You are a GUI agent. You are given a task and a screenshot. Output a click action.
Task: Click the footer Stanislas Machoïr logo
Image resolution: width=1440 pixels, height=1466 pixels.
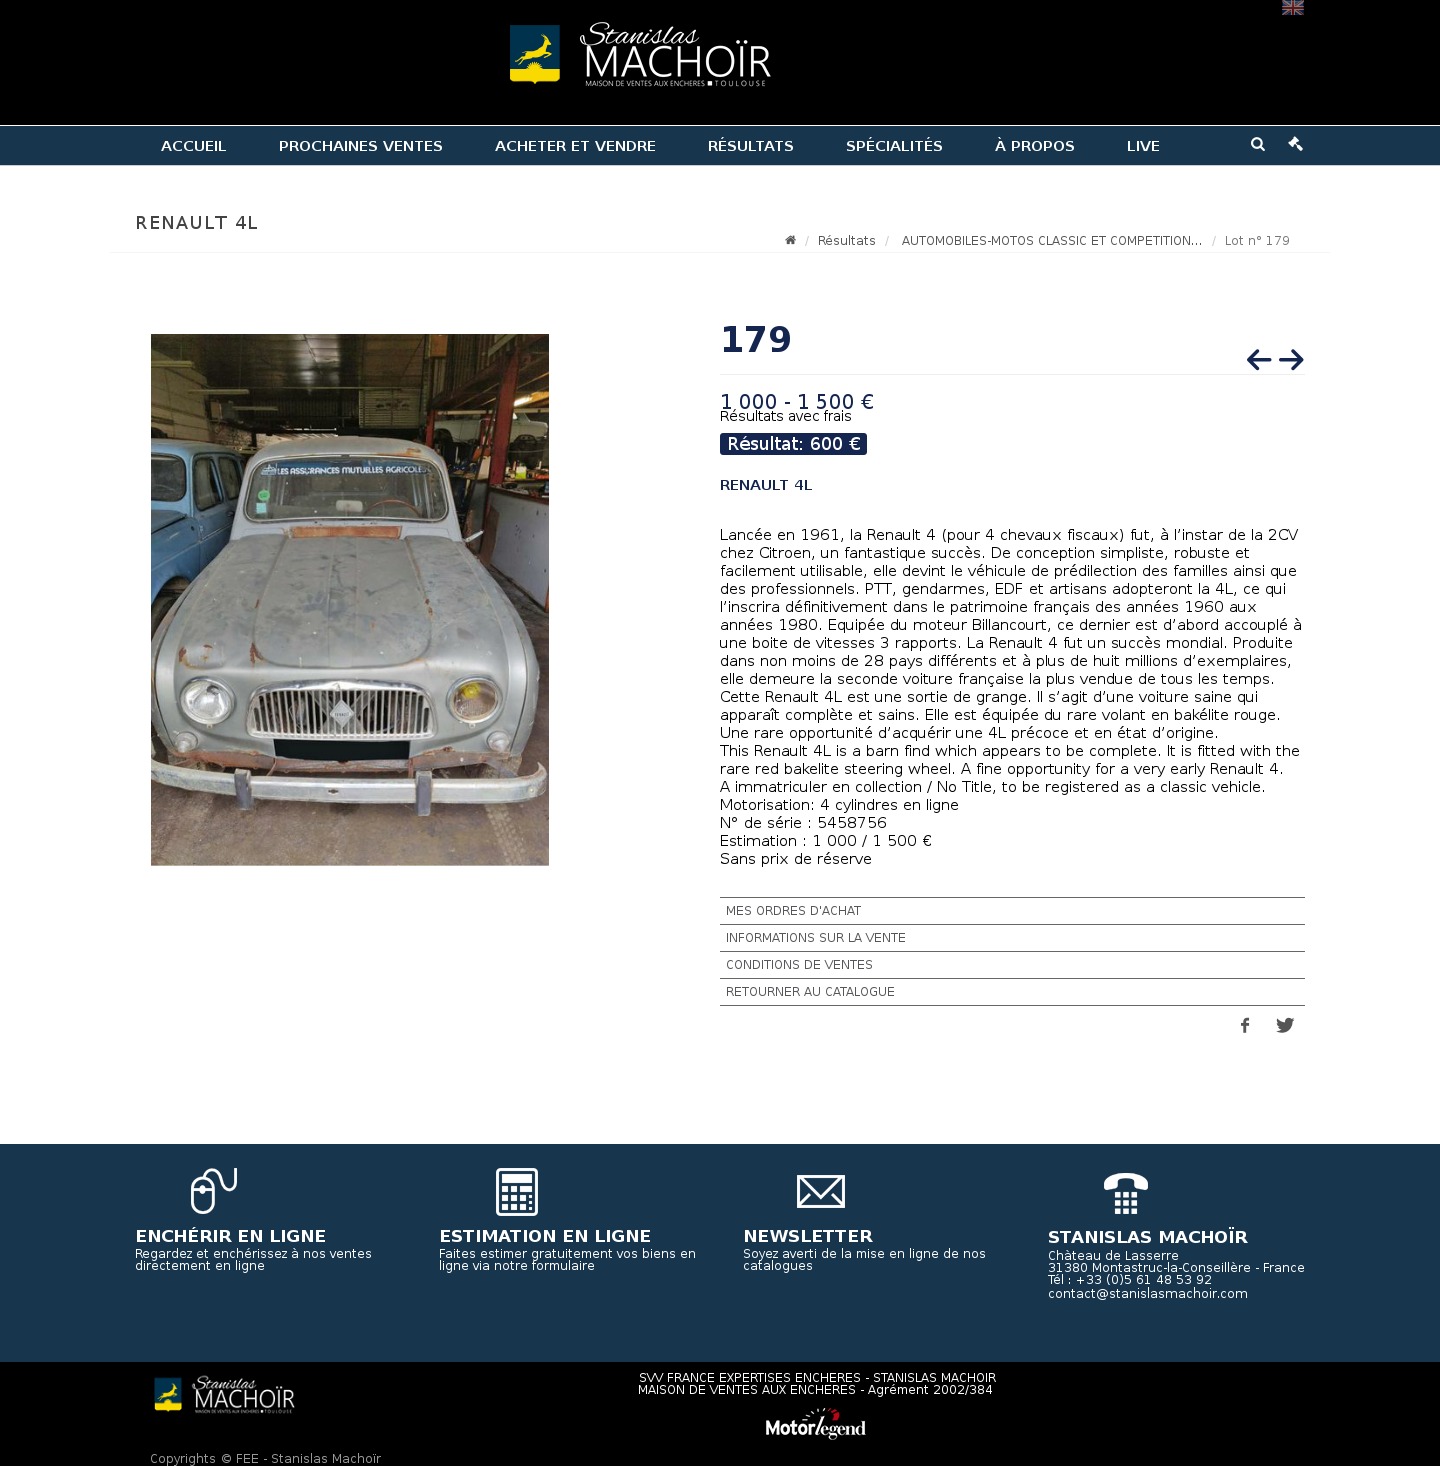click(x=224, y=1395)
